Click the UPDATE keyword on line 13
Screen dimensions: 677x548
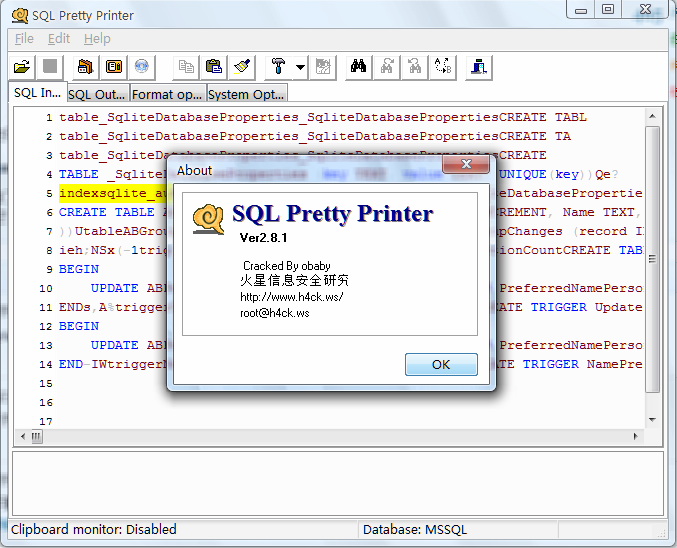tap(114, 345)
